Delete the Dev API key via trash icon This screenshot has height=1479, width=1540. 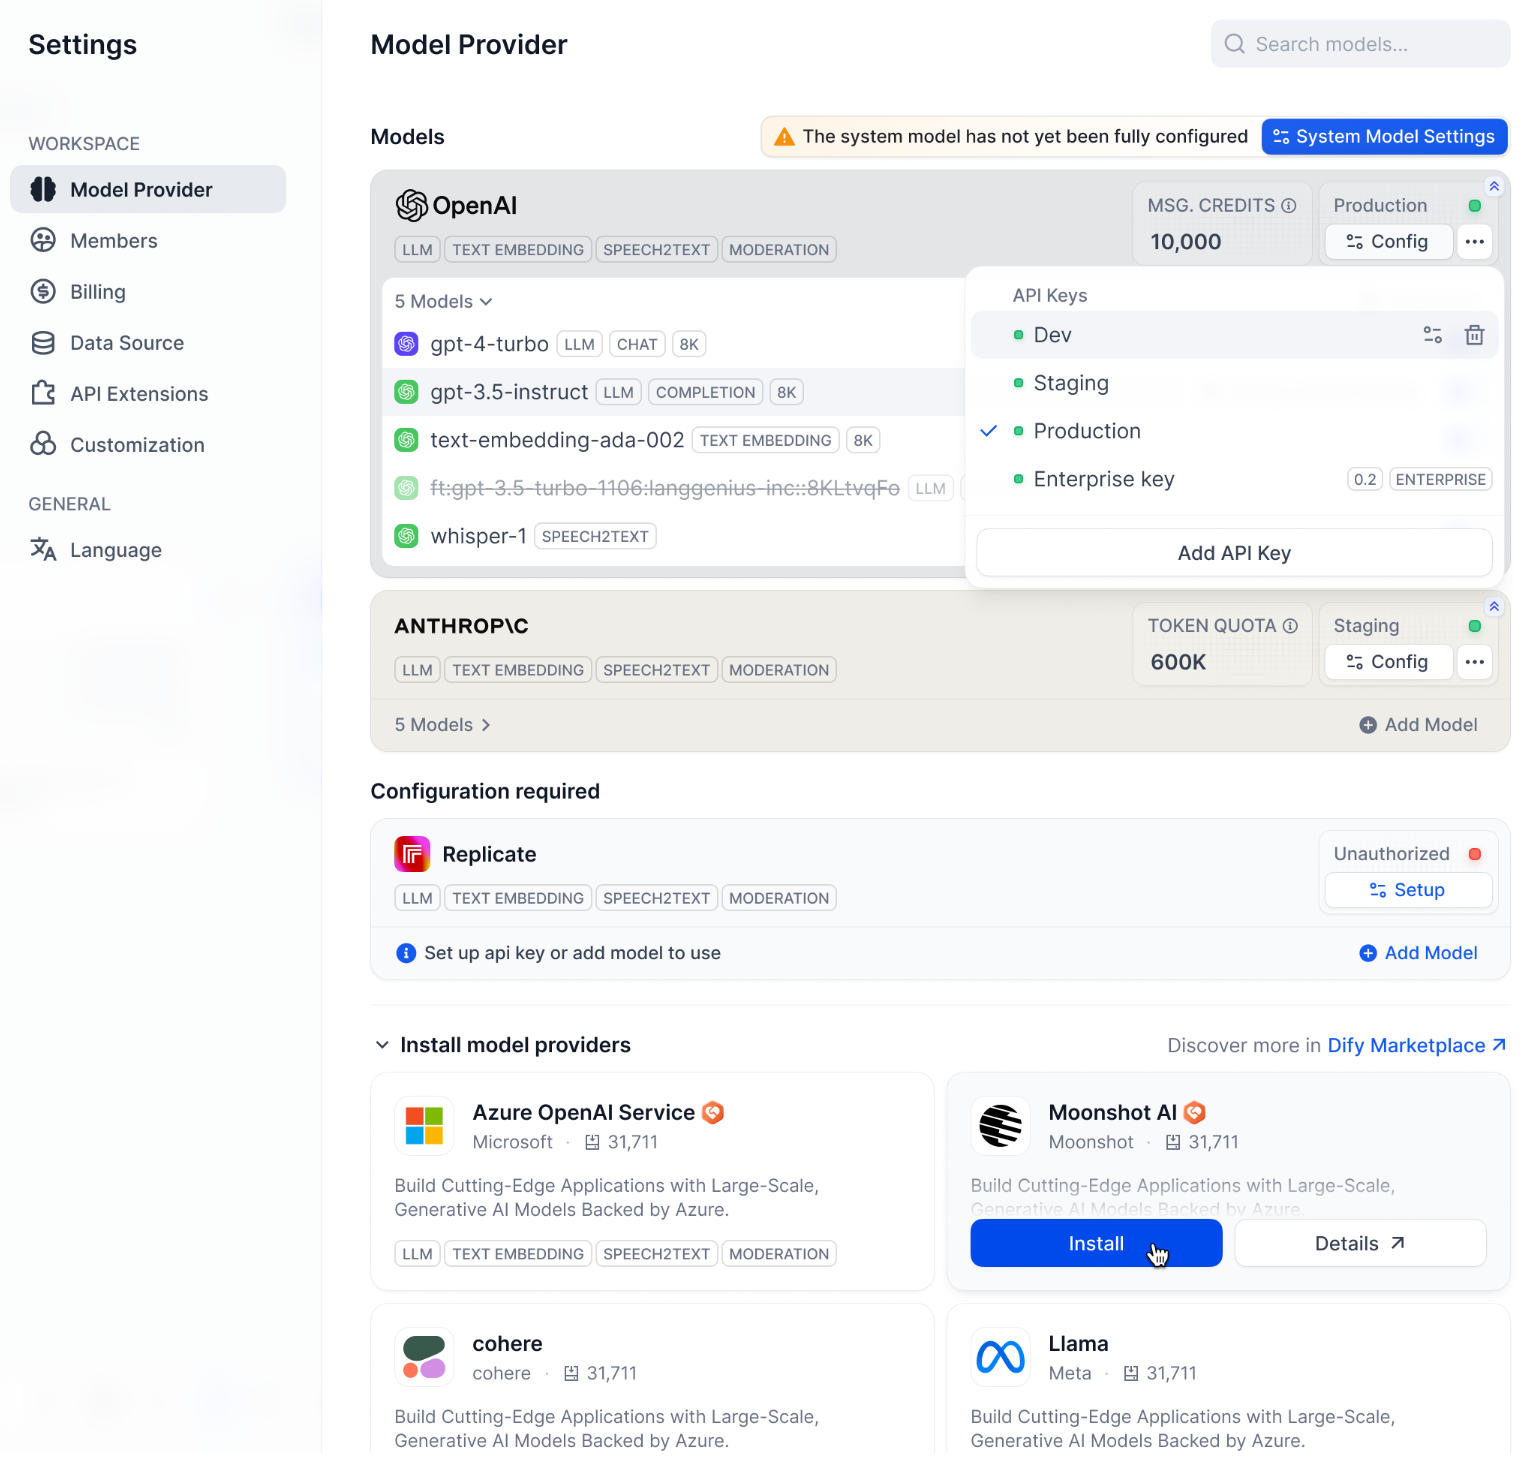[x=1474, y=335]
